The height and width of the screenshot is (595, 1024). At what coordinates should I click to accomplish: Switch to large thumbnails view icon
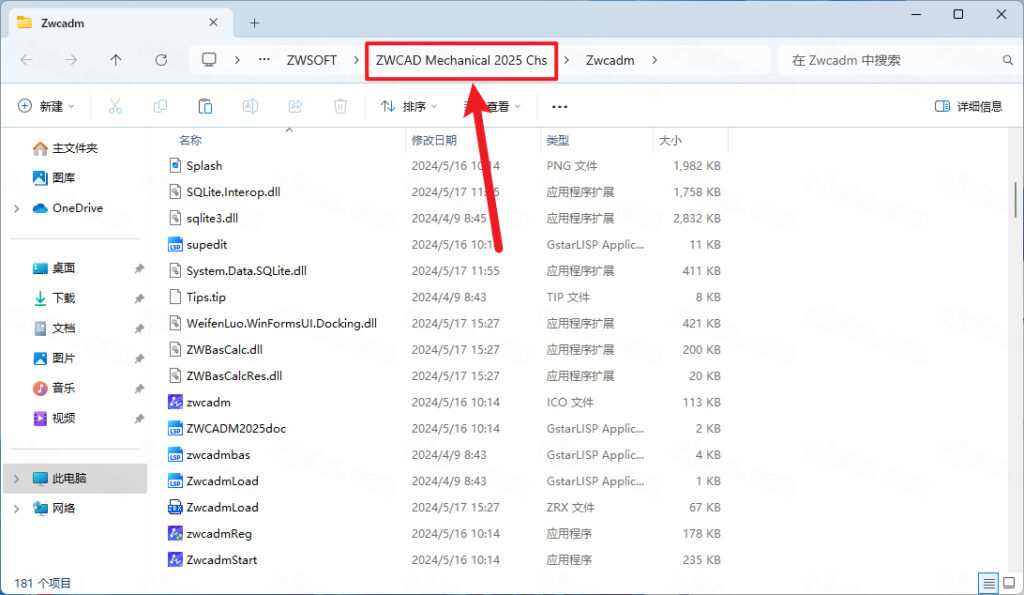(x=1008, y=583)
